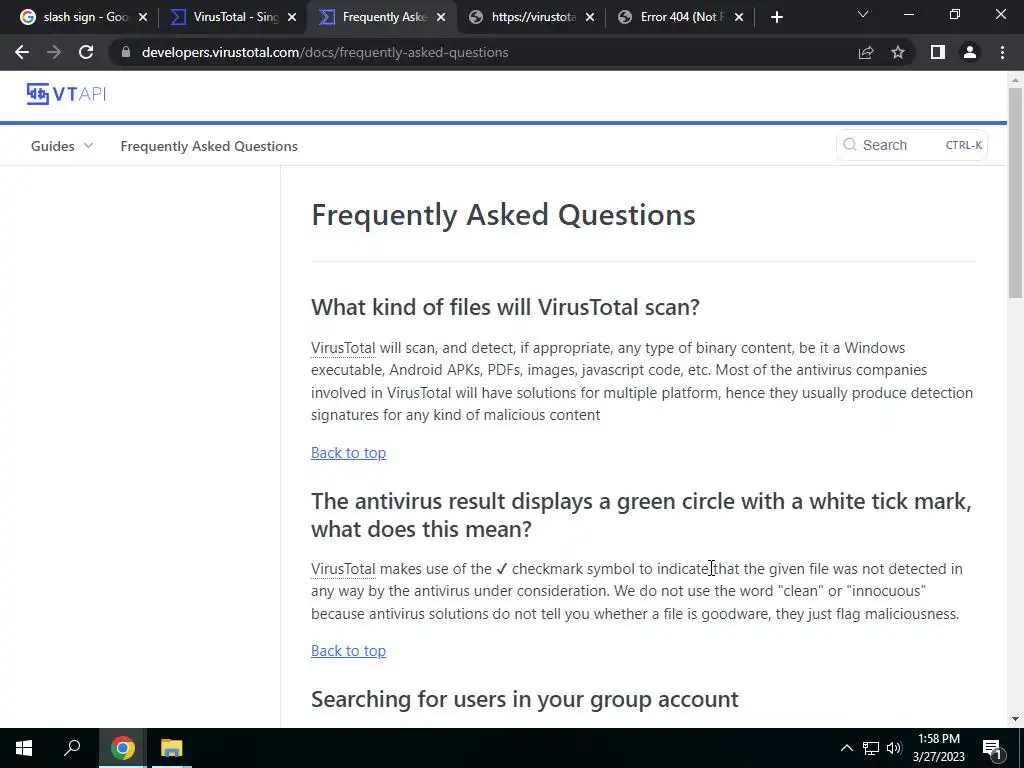Close the 'Frequently Asked' tab
1024x768 pixels.
pos(441,17)
